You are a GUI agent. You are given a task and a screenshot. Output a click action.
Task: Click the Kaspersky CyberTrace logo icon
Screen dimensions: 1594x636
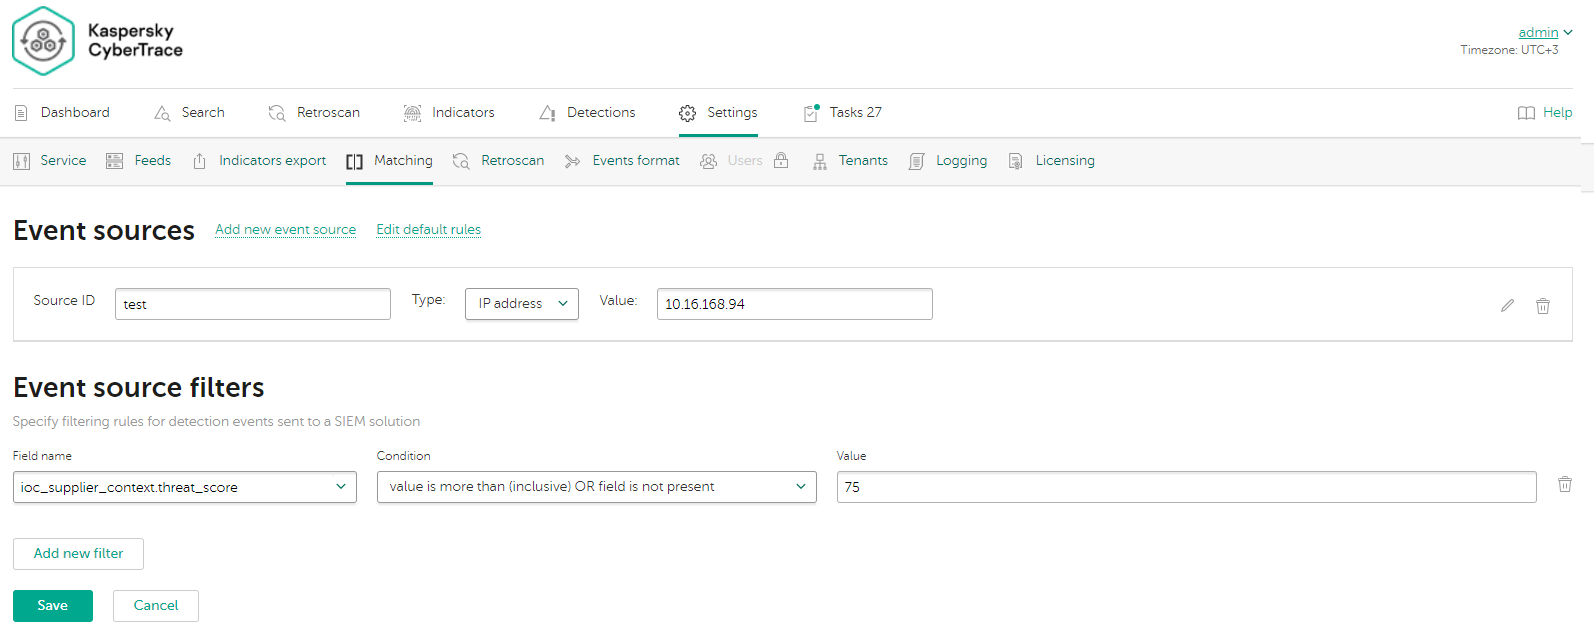click(x=43, y=41)
